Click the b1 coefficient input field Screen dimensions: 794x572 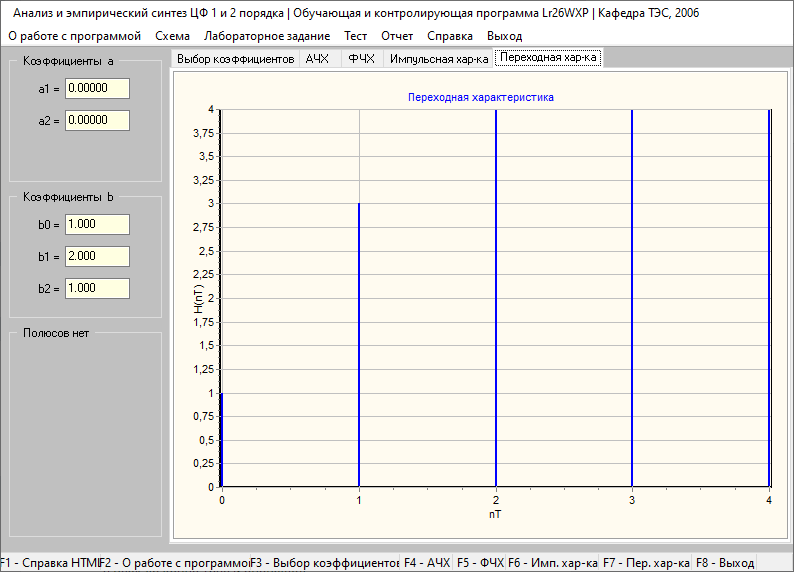(97, 256)
